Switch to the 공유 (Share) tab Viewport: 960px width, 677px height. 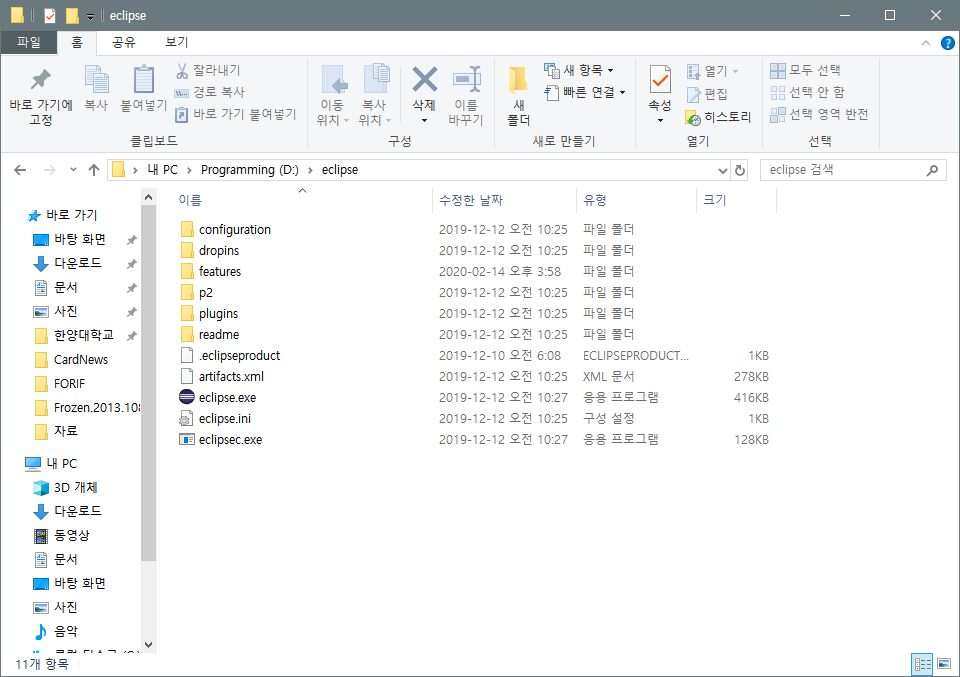(123, 42)
